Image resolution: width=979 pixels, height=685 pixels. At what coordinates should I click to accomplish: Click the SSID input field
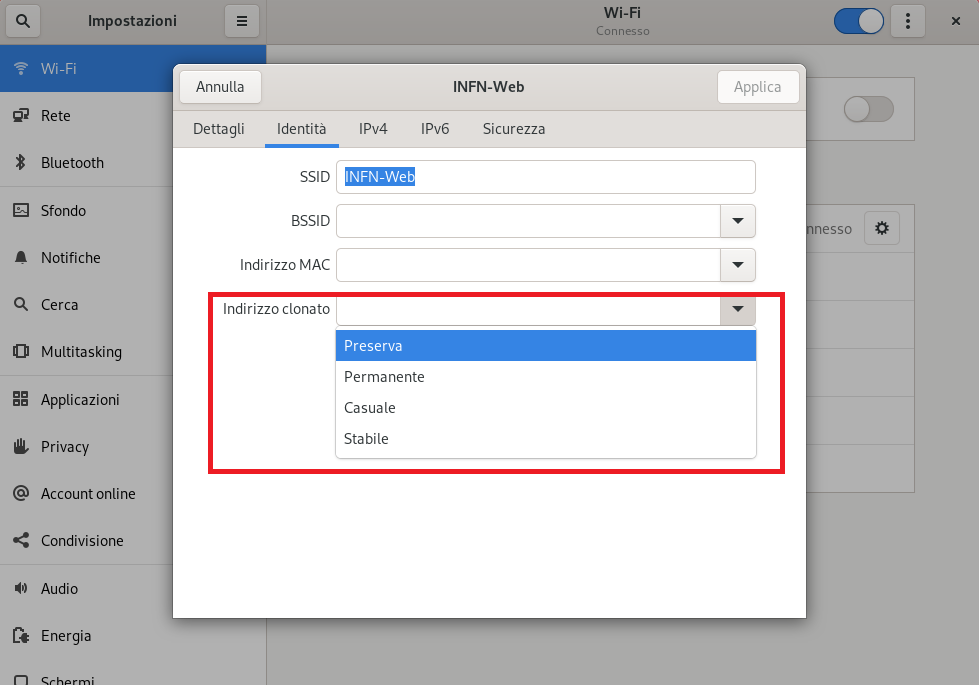tap(546, 177)
